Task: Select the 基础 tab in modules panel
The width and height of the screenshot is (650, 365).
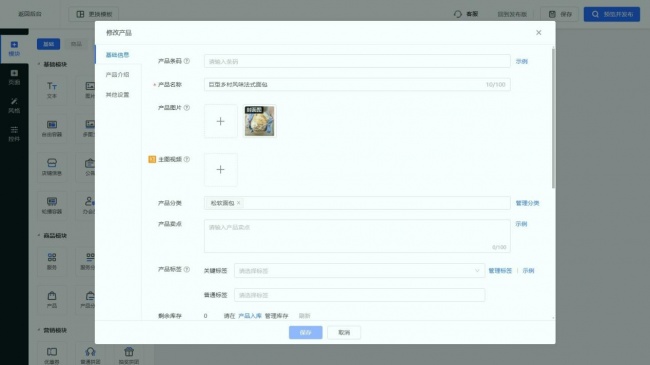Action: (x=49, y=44)
